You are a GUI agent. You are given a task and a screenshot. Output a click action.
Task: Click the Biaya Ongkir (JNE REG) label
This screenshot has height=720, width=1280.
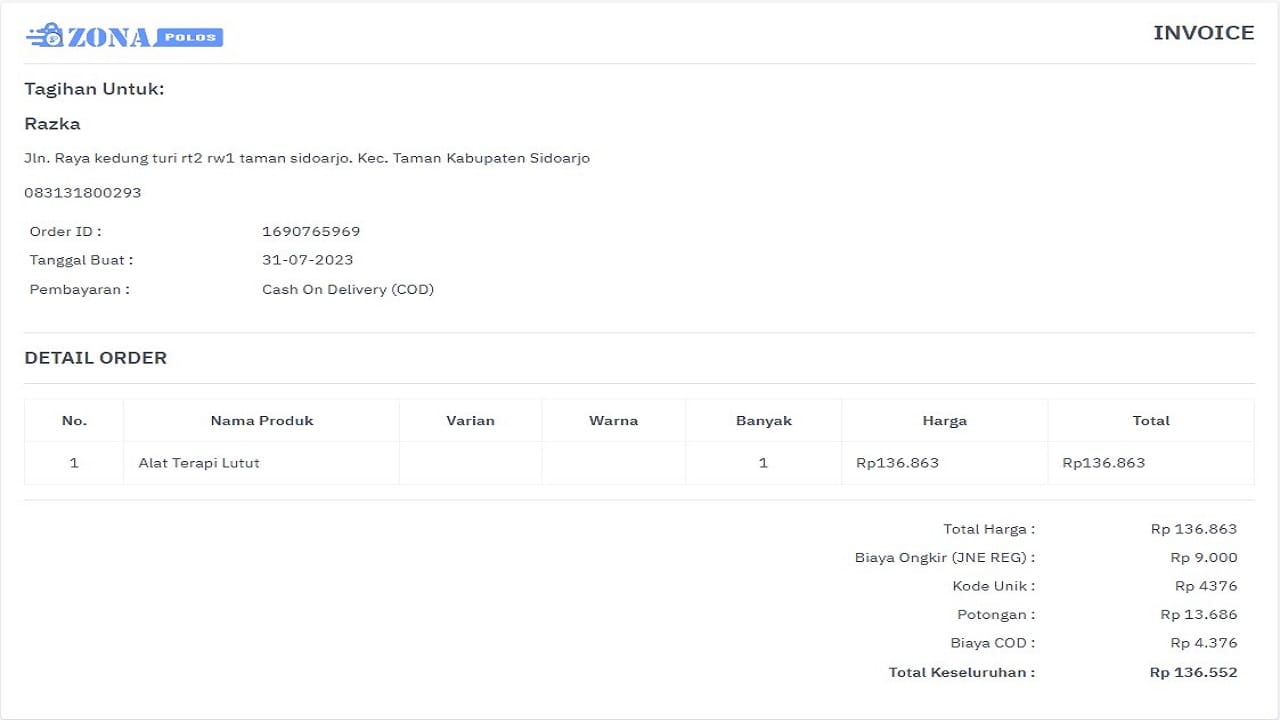pyautogui.click(x=944, y=558)
